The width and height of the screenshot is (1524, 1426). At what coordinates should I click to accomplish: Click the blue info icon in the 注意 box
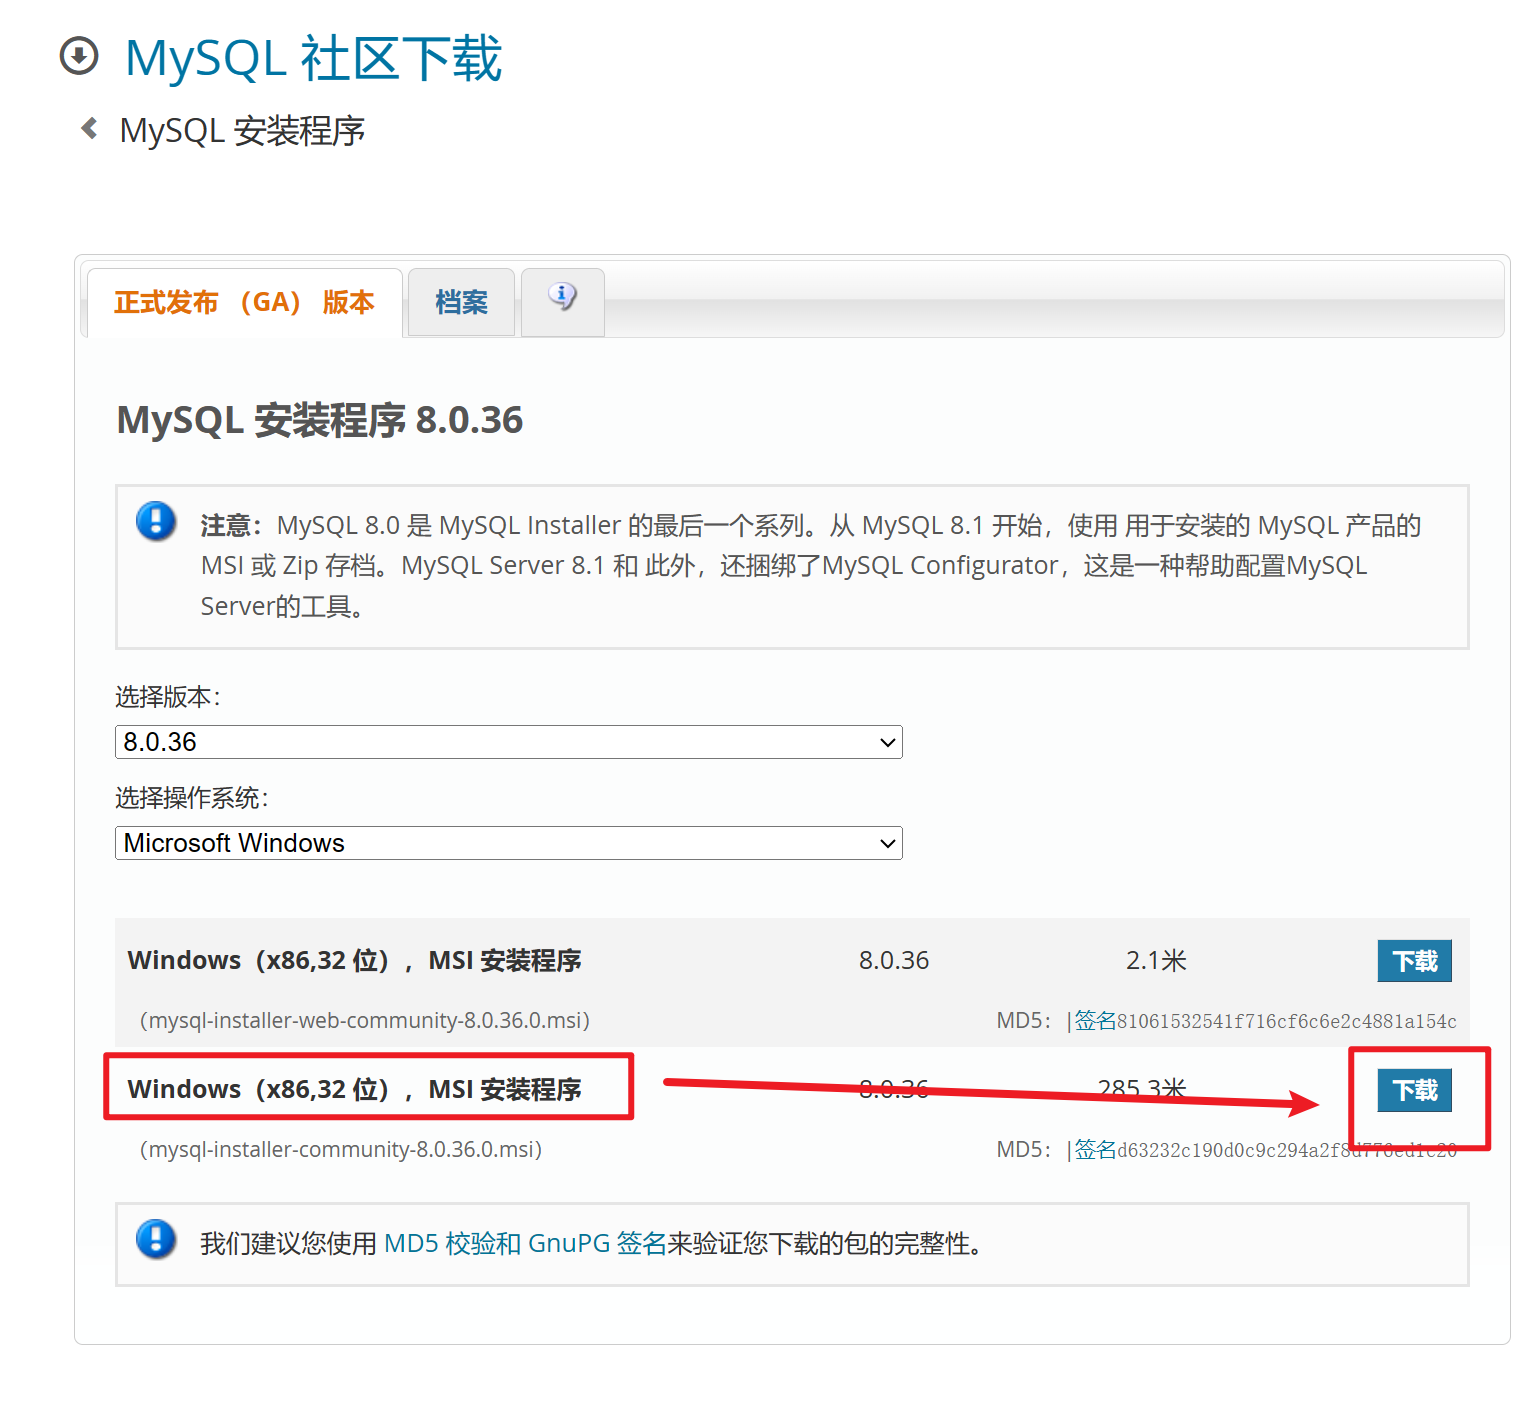tap(156, 522)
